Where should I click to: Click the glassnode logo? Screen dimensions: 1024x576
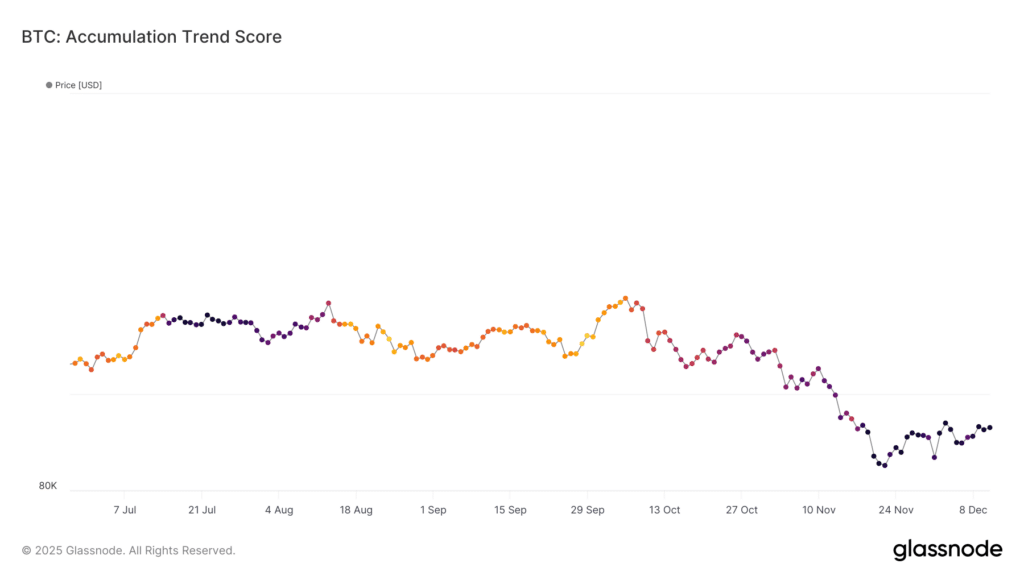(946, 549)
